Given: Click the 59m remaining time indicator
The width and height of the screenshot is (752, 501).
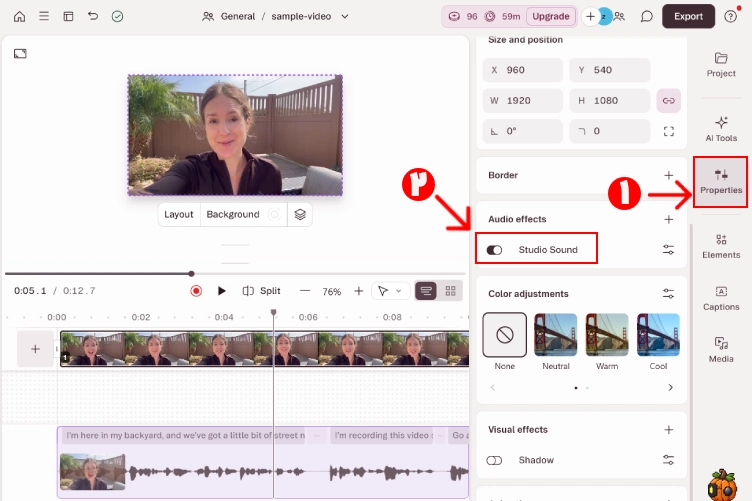Looking at the screenshot, I should coord(503,16).
